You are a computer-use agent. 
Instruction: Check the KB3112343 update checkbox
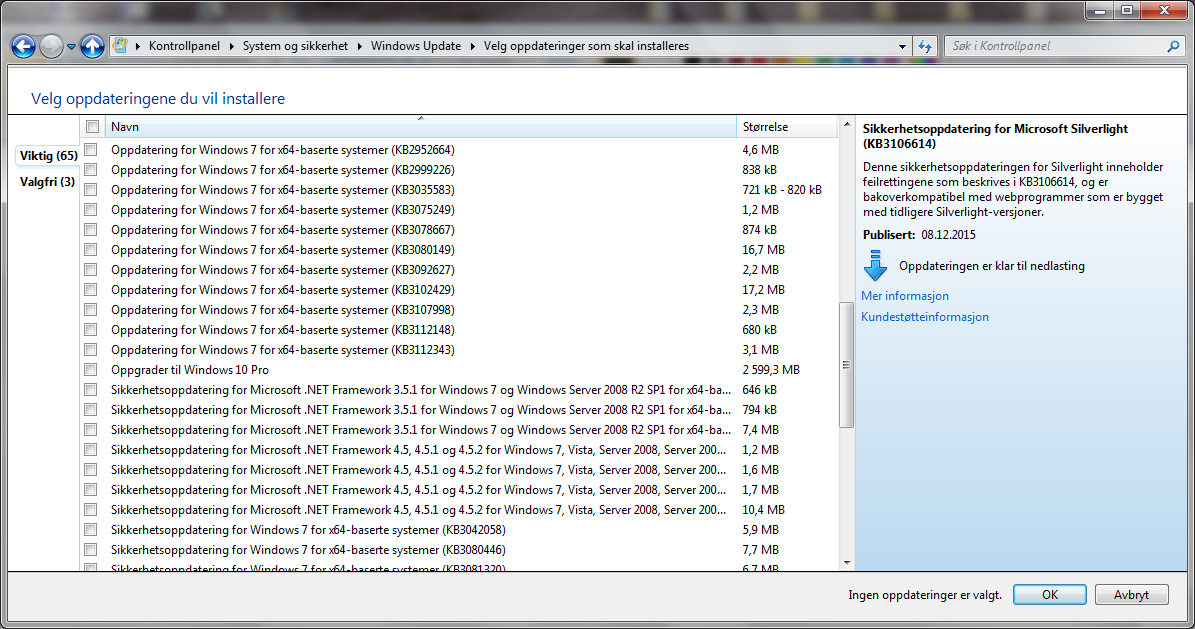[91, 349]
